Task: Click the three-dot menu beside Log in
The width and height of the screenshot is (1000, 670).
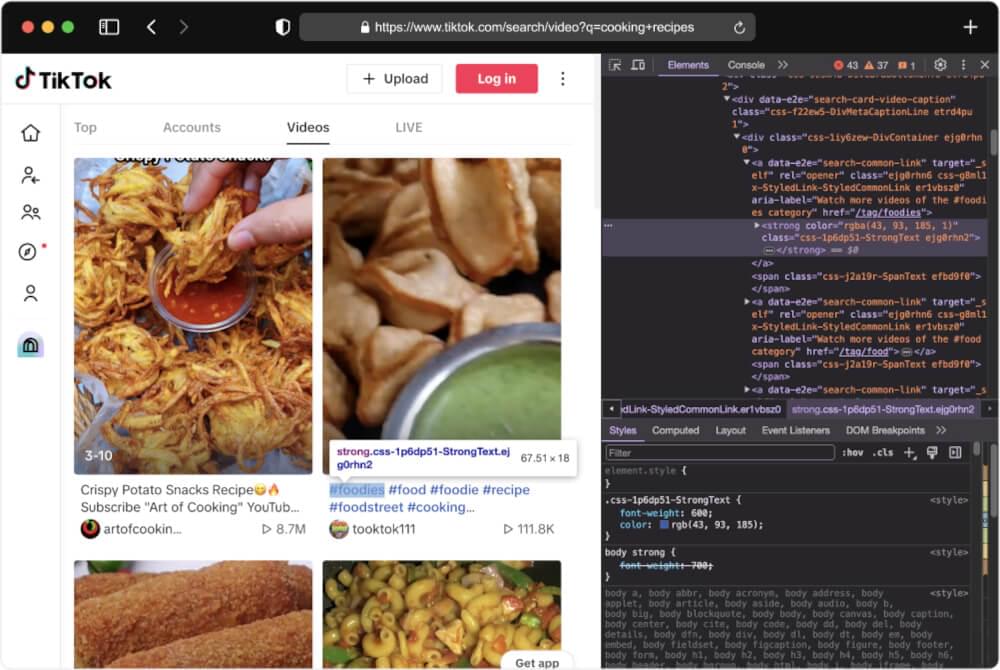Action: click(x=563, y=79)
